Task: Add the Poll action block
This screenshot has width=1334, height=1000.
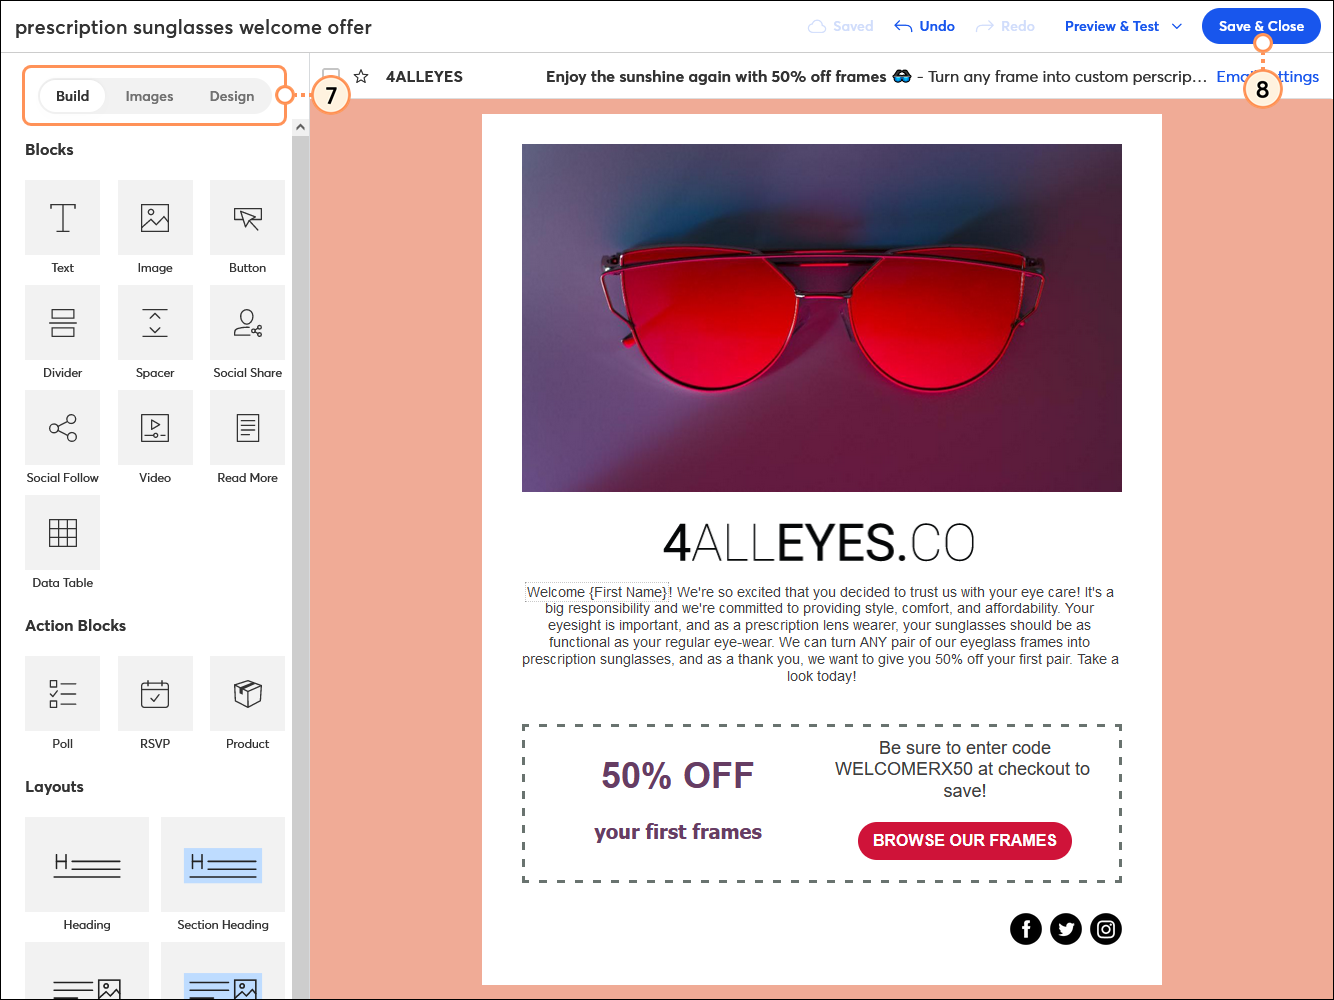Action: tap(62, 694)
